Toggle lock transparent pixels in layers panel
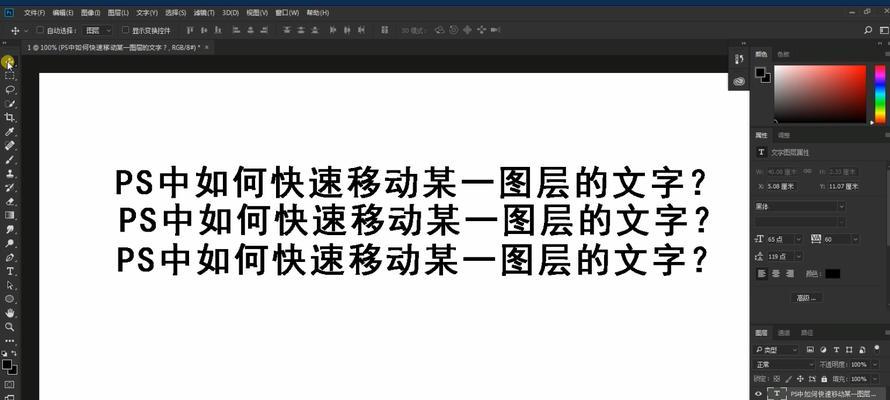The width and height of the screenshot is (890, 400). click(x=777, y=378)
